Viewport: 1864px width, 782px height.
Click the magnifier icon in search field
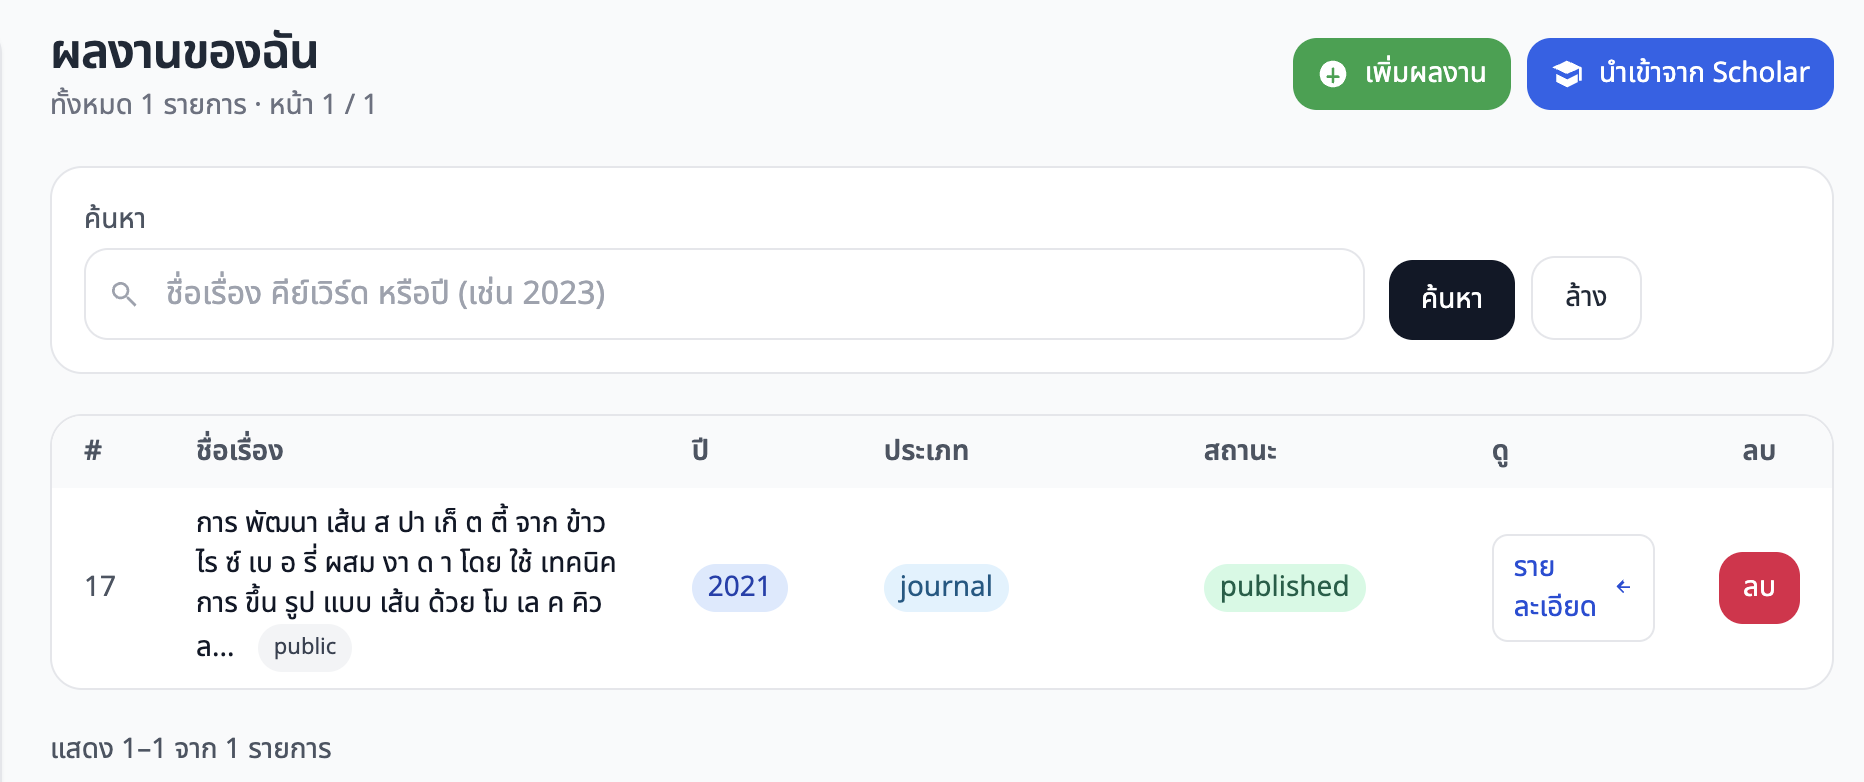[x=124, y=294]
